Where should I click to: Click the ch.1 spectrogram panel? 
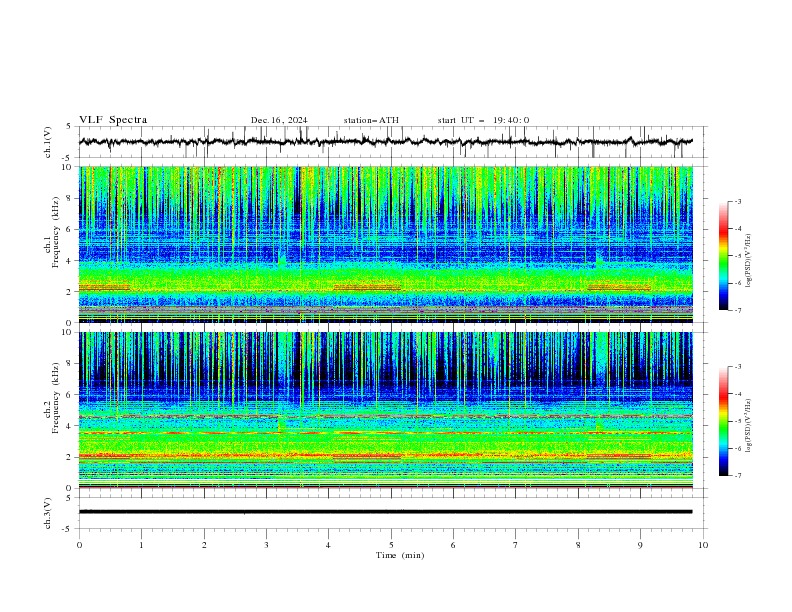click(385, 244)
